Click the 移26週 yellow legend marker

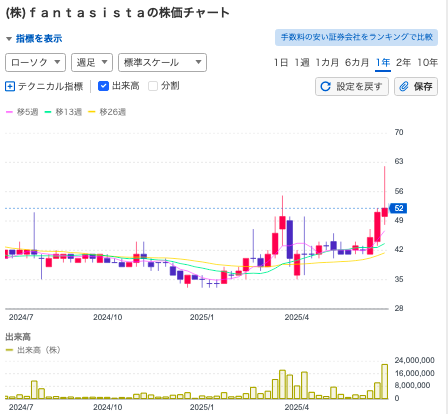(x=92, y=112)
